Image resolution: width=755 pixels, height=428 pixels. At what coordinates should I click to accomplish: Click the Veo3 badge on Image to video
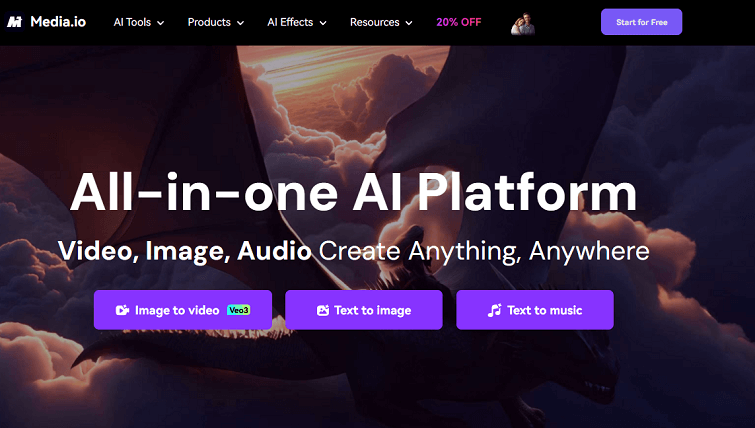coord(239,310)
